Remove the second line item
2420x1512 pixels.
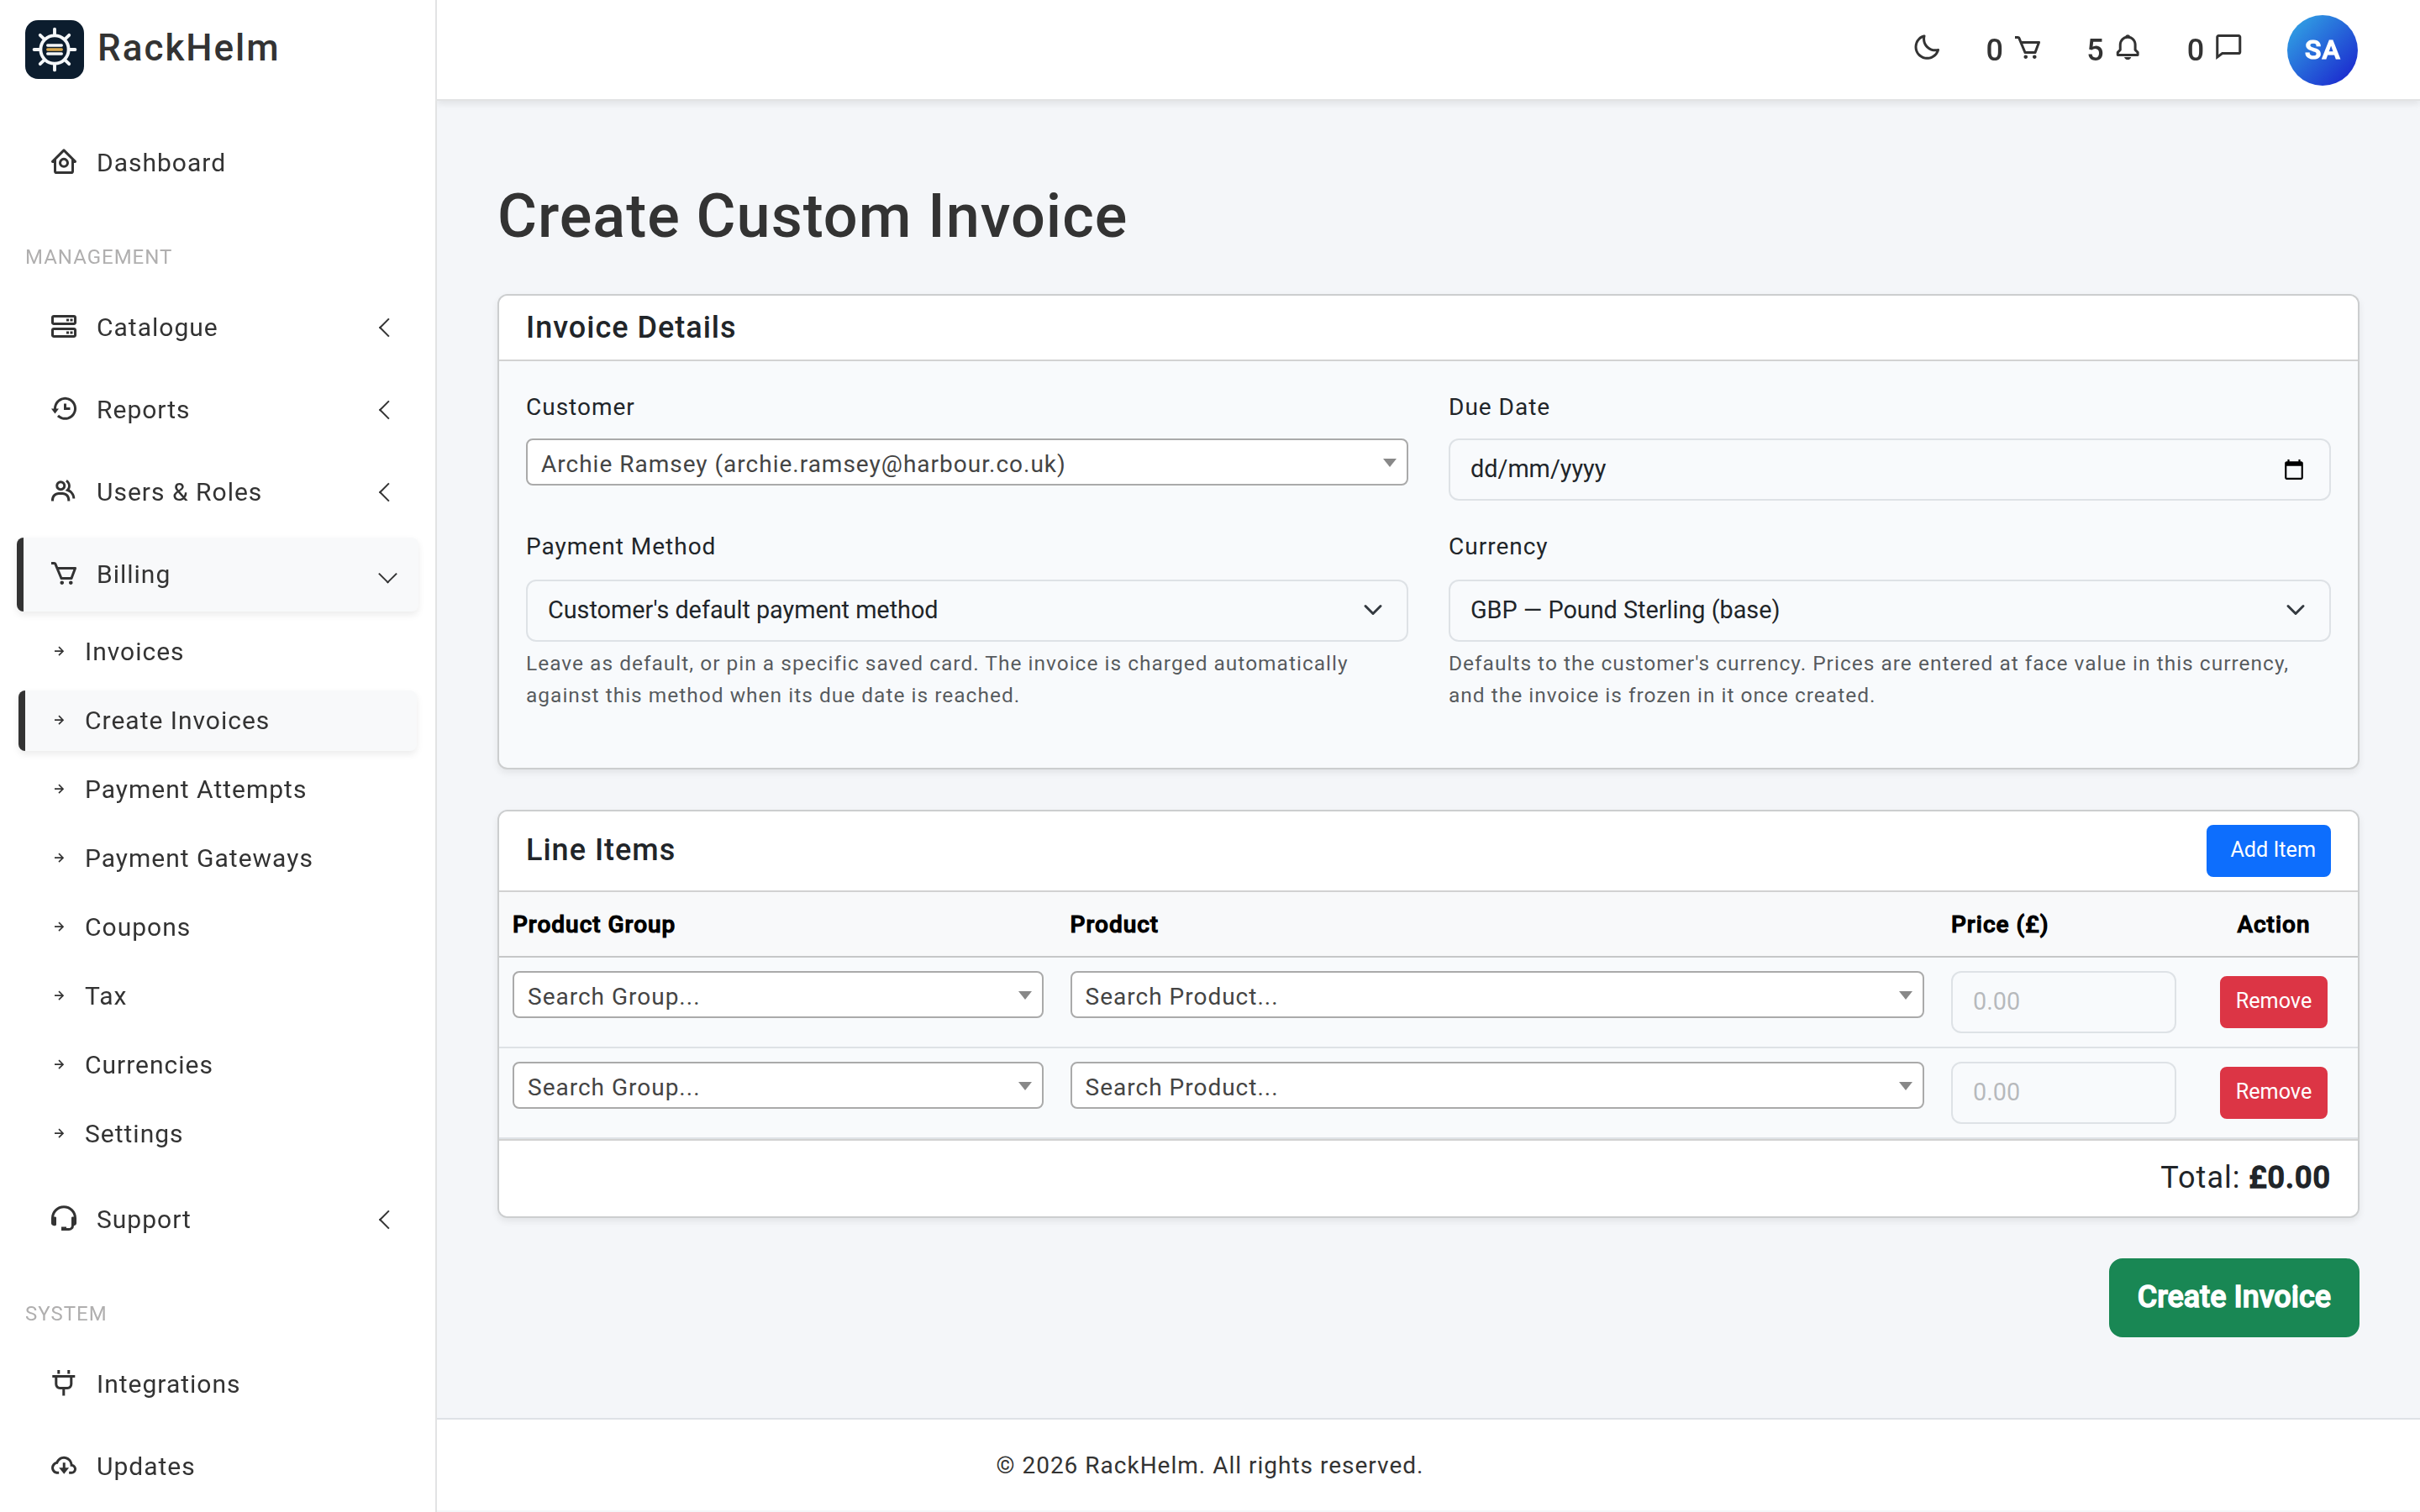[2273, 1092]
